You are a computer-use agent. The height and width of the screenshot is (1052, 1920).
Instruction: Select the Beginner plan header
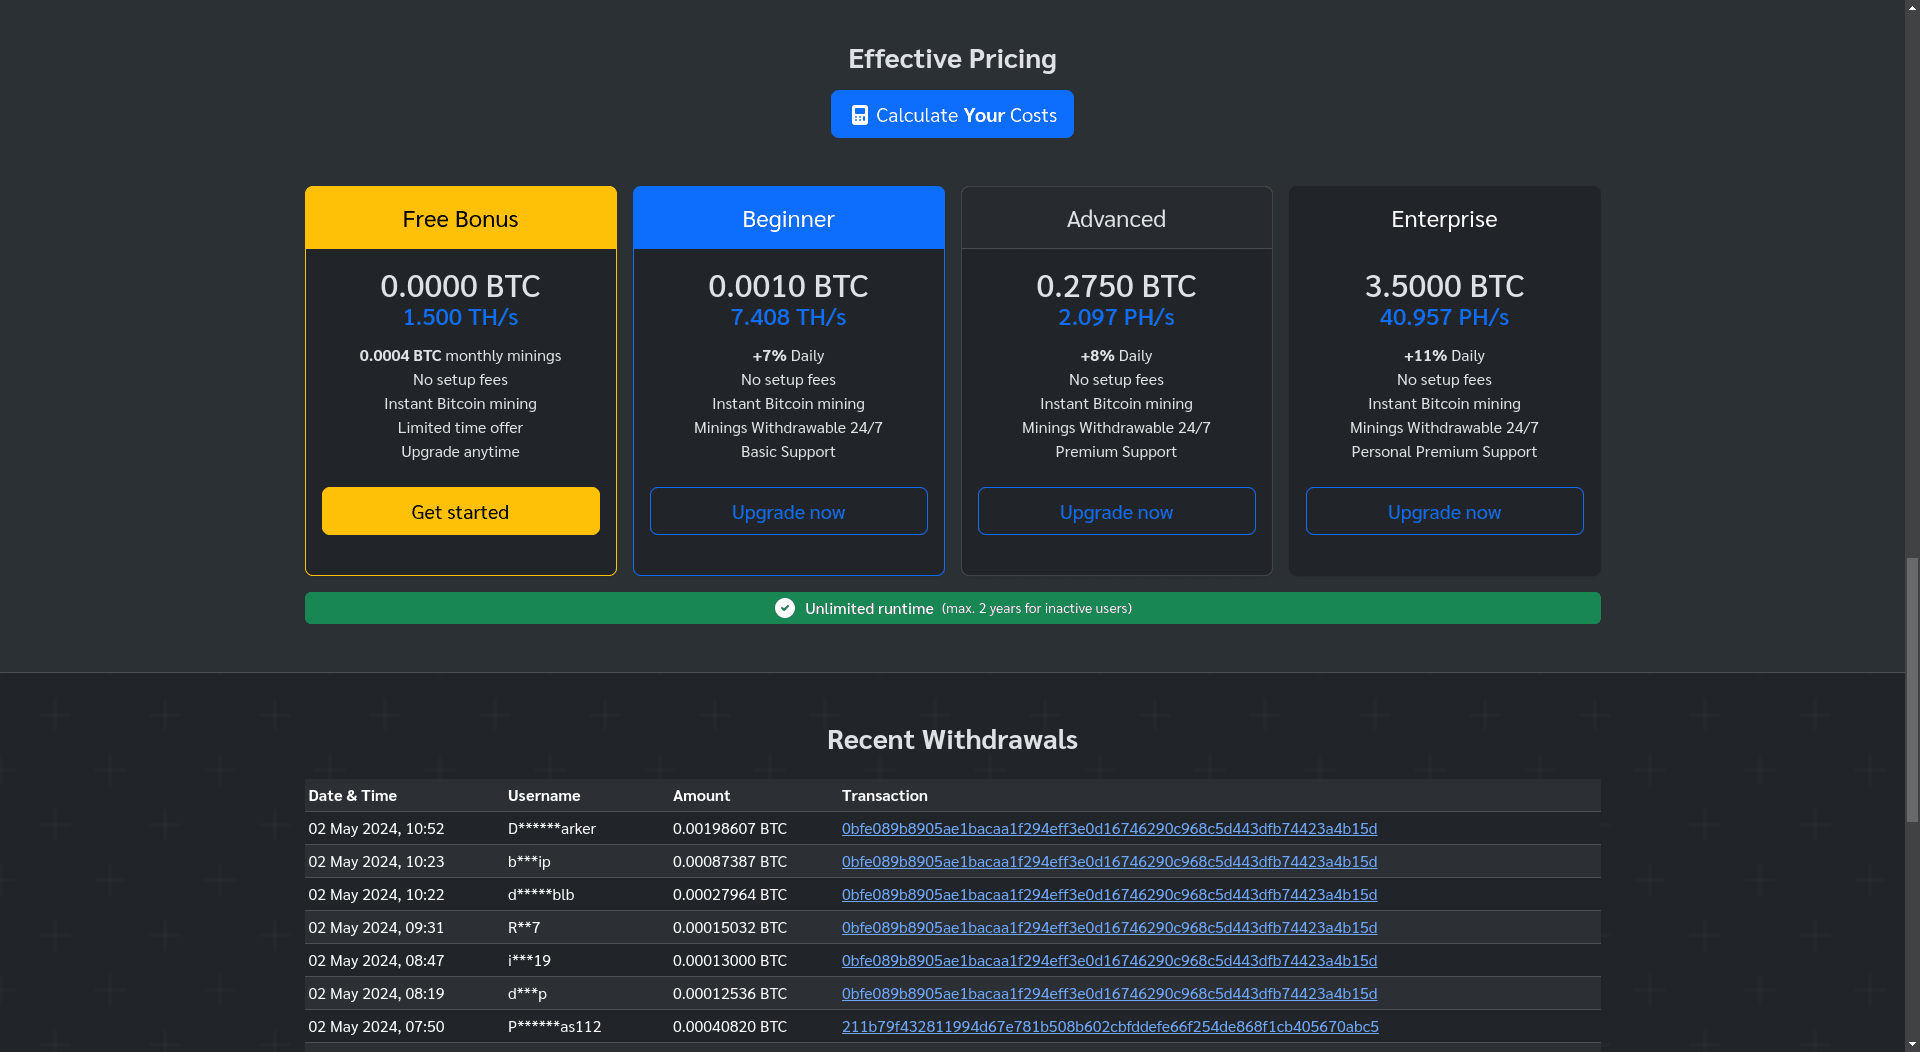788,218
